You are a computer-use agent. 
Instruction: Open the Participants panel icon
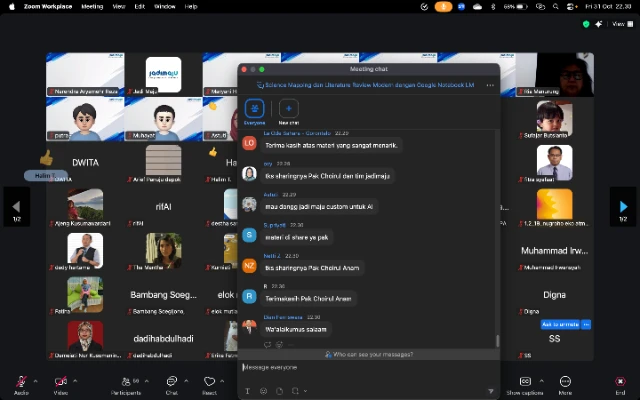point(126,382)
